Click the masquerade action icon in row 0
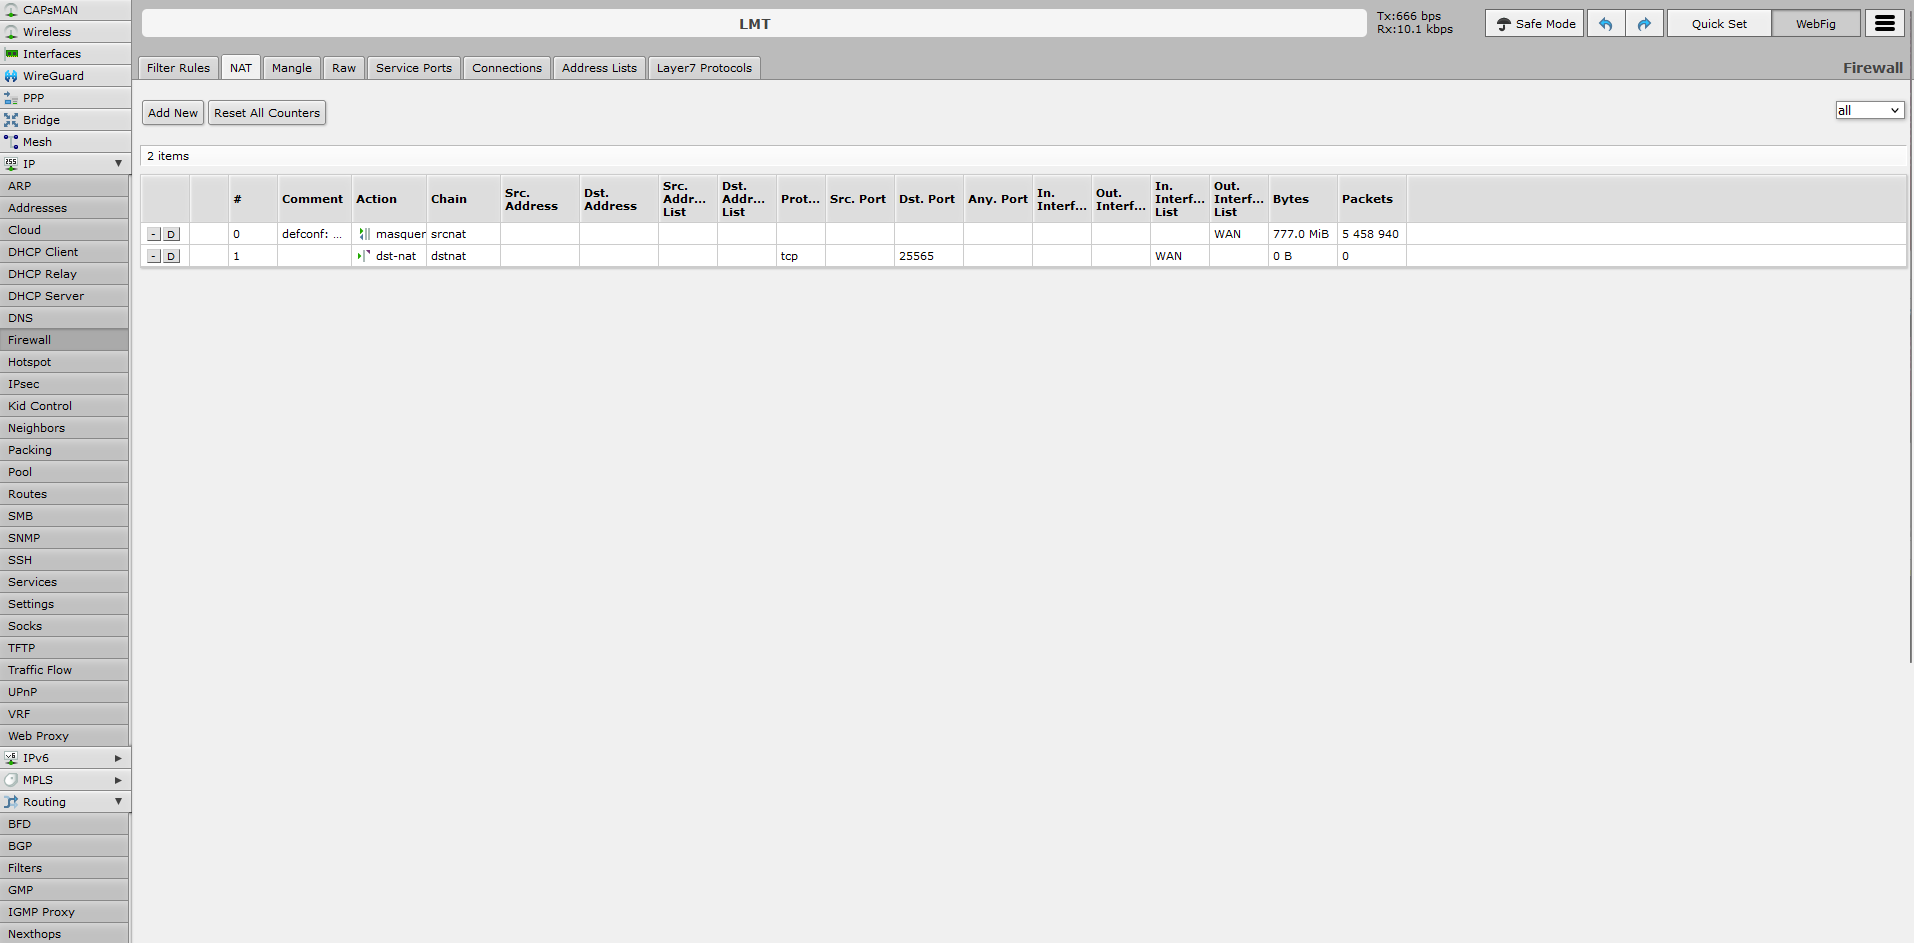 coord(365,234)
